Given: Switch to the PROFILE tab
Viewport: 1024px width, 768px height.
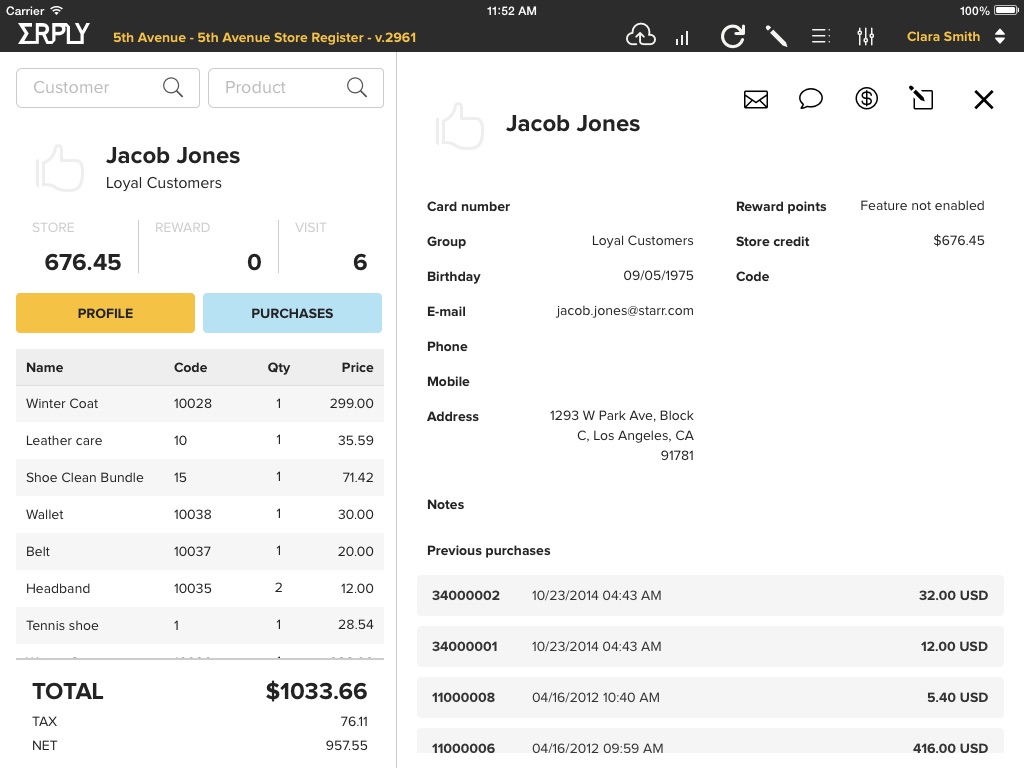Looking at the screenshot, I should click(x=105, y=313).
